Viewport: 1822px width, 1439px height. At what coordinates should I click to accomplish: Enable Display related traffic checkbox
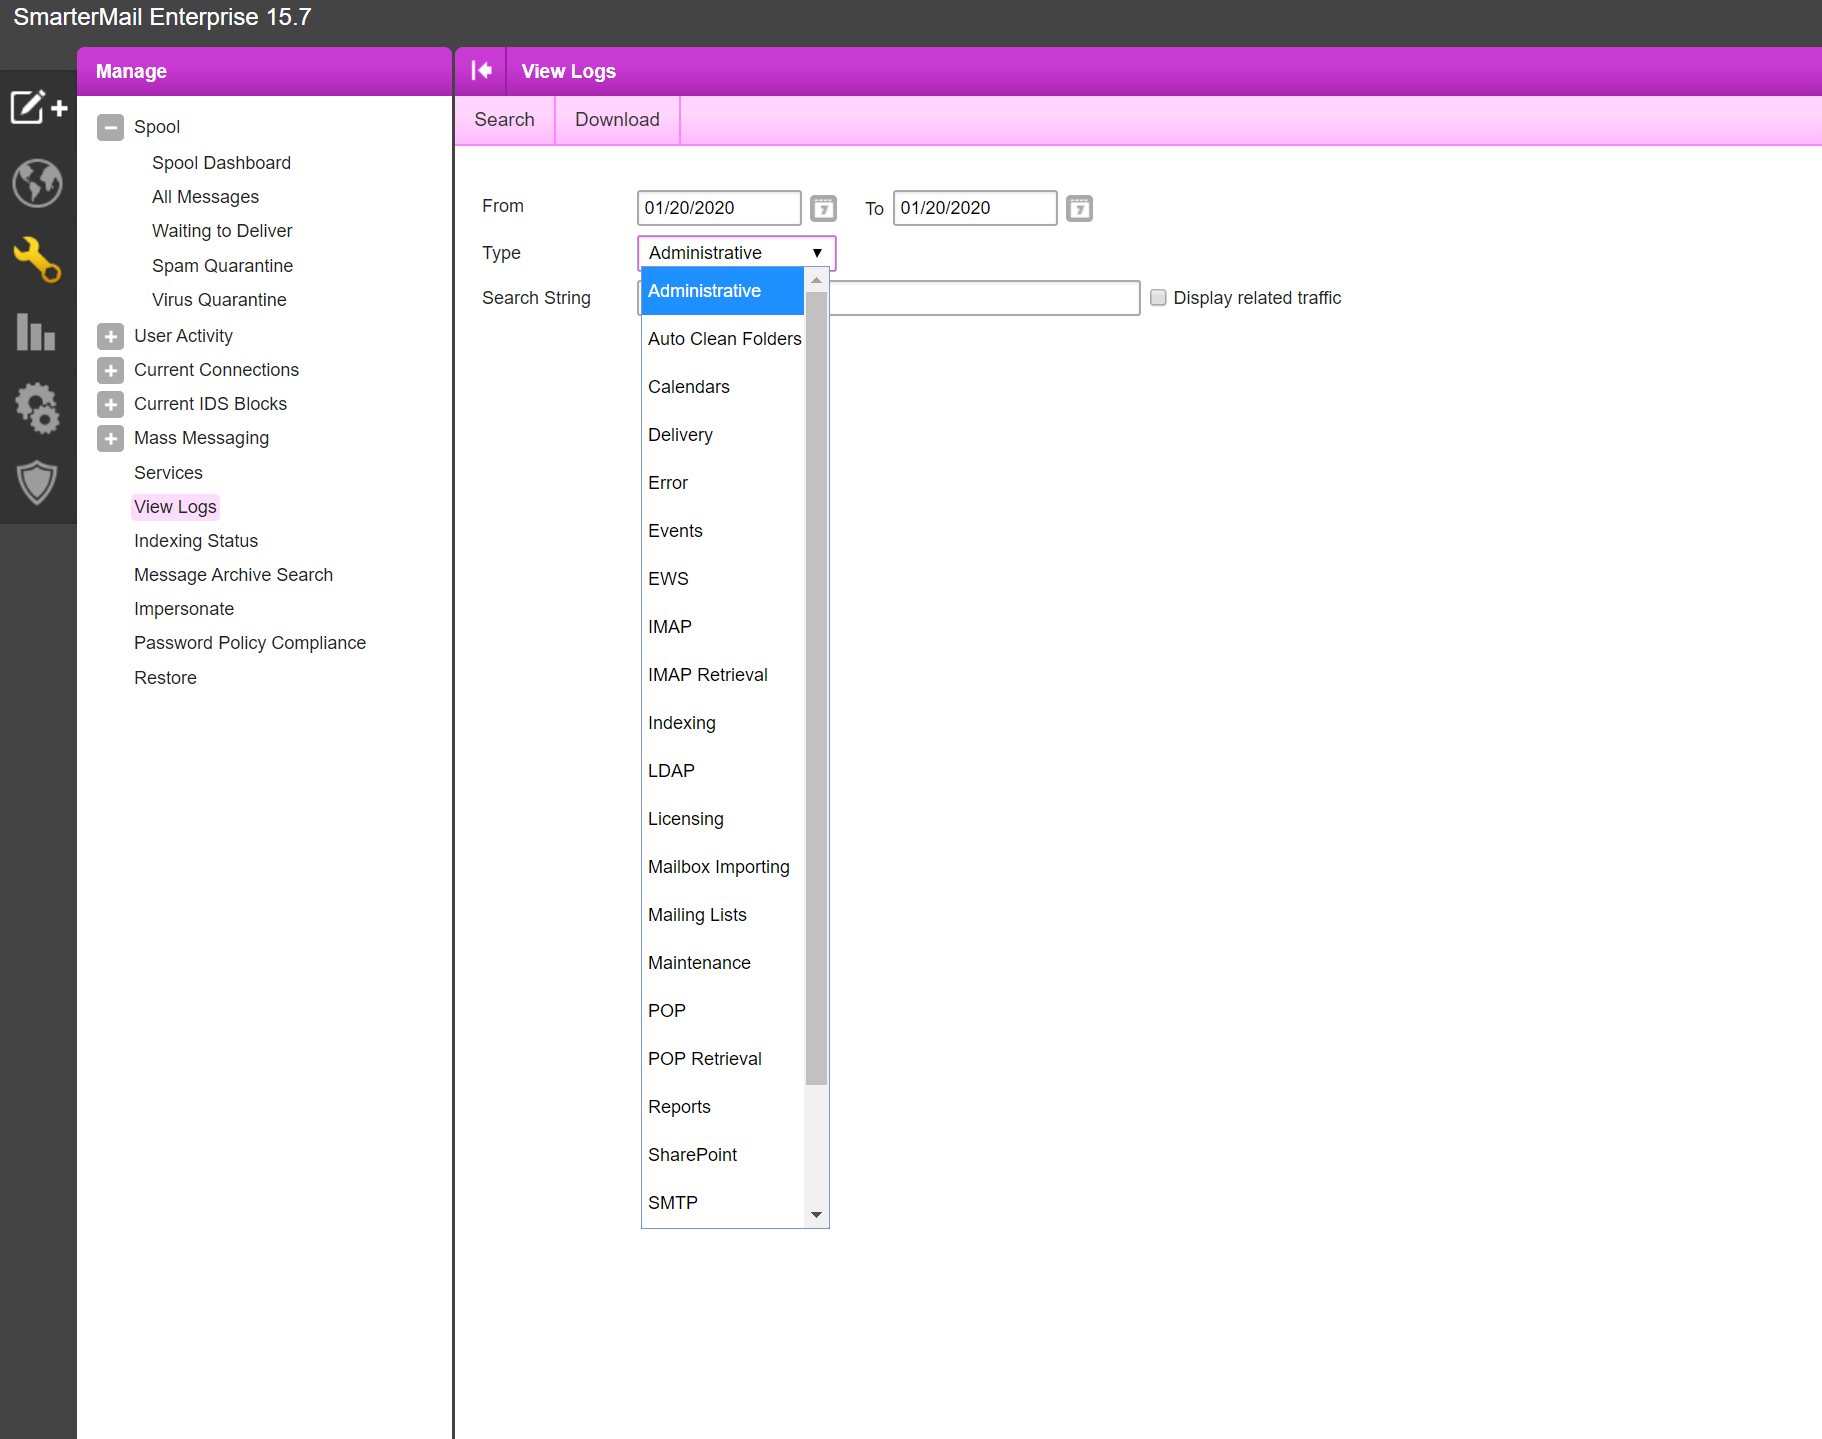[1158, 298]
